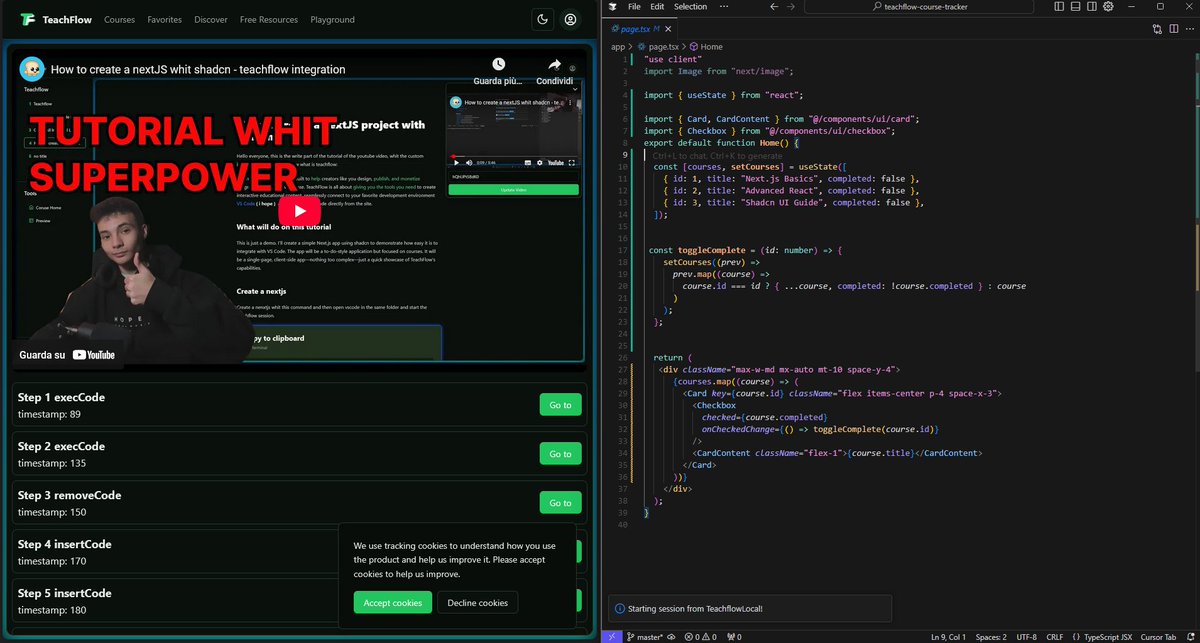Go back with the left navigation arrow
Viewport: 1200px width, 643px height.
[774, 7]
